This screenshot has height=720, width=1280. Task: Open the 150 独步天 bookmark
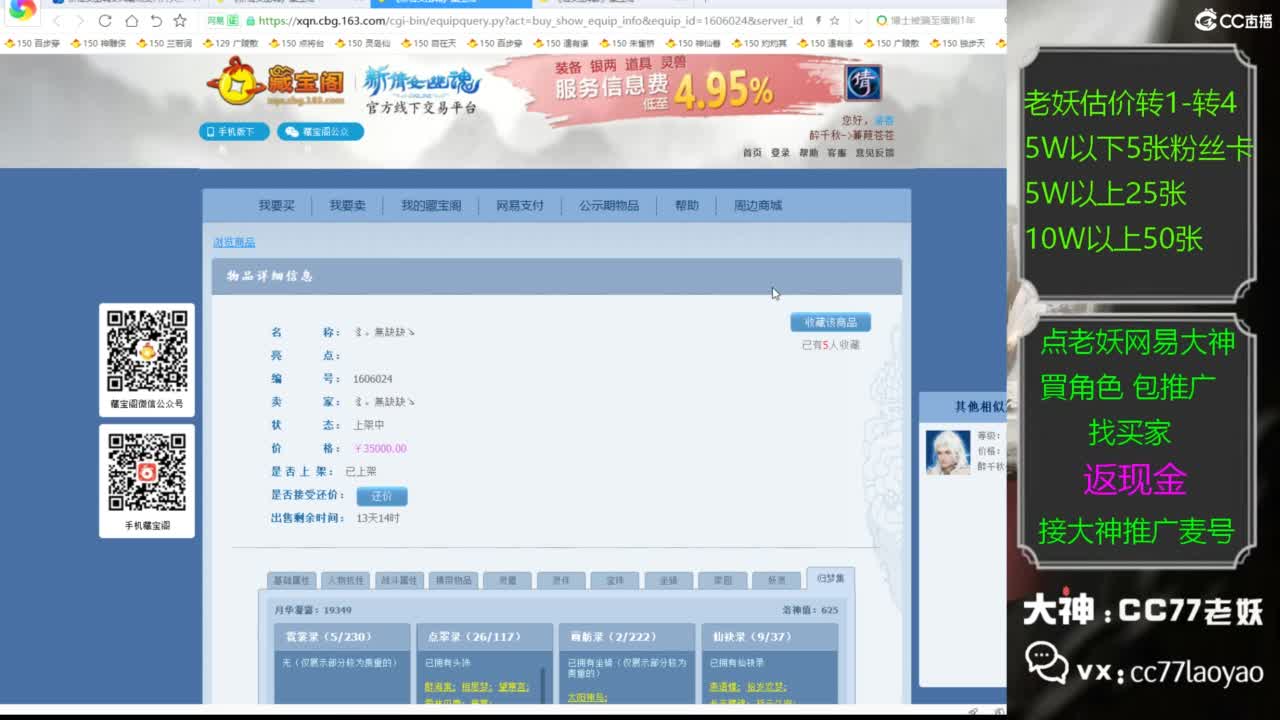pyautogui.click(x=957, y=43)
